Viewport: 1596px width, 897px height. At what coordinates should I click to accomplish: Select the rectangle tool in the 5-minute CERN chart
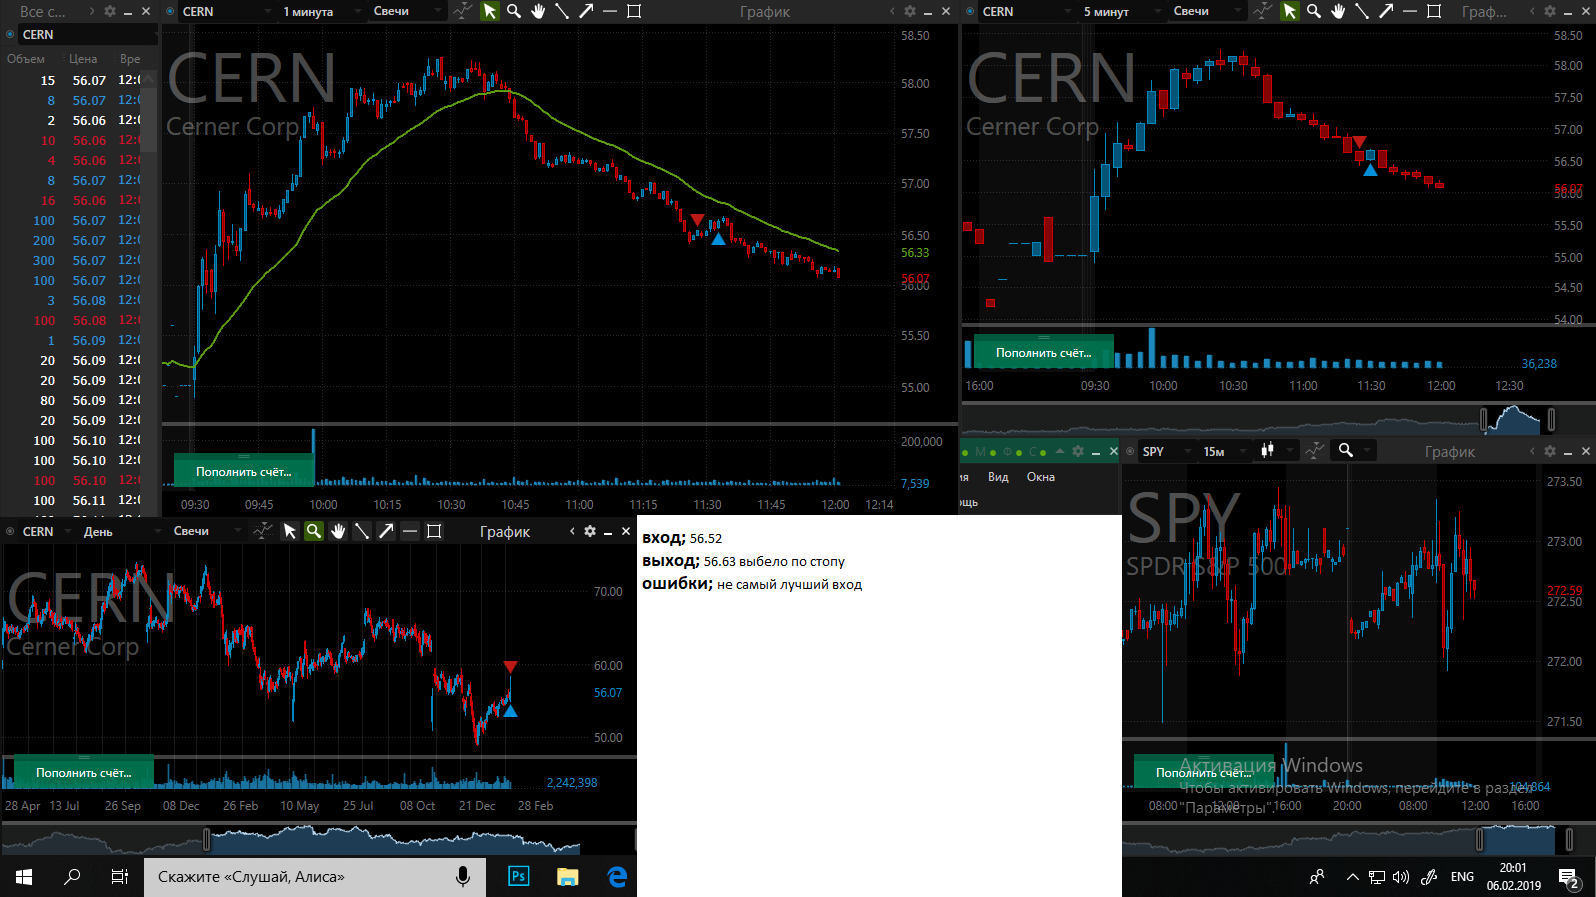click(1434, 11)
